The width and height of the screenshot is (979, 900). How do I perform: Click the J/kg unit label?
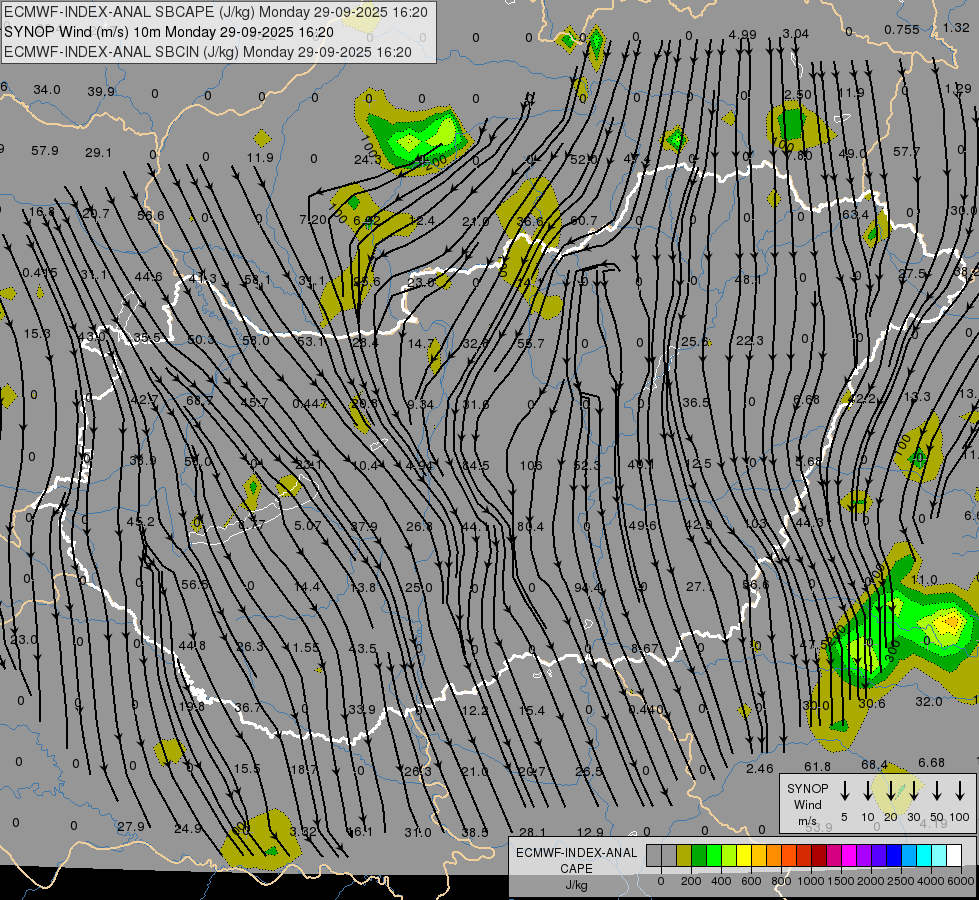(x=576, y=885)
